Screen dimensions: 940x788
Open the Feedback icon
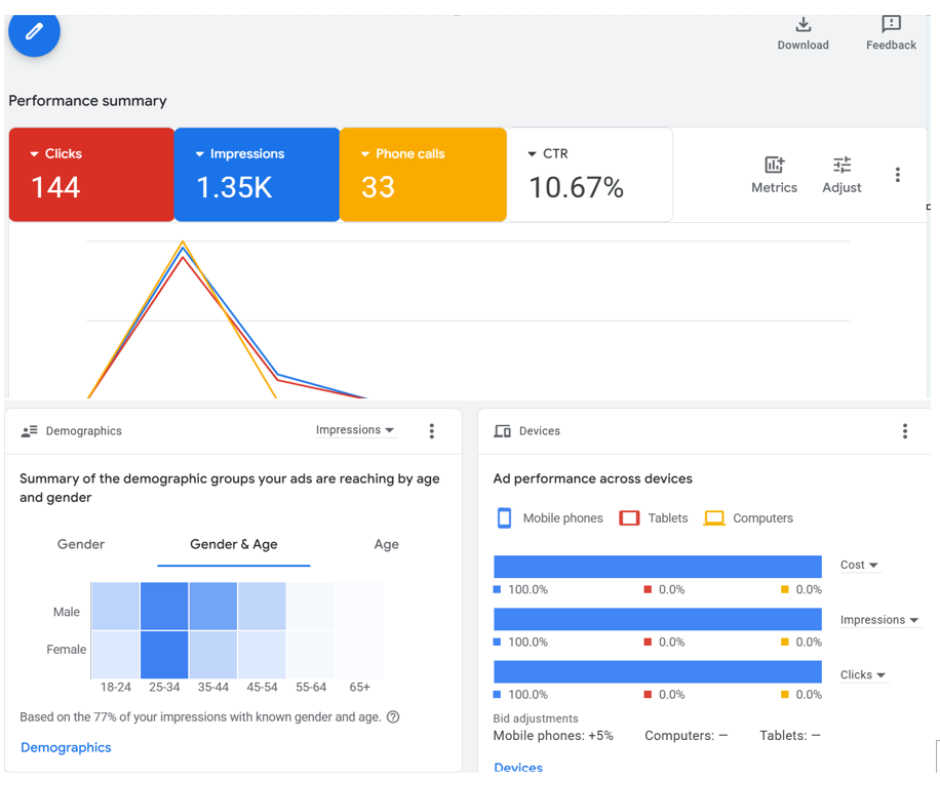[x=891, y=25]
